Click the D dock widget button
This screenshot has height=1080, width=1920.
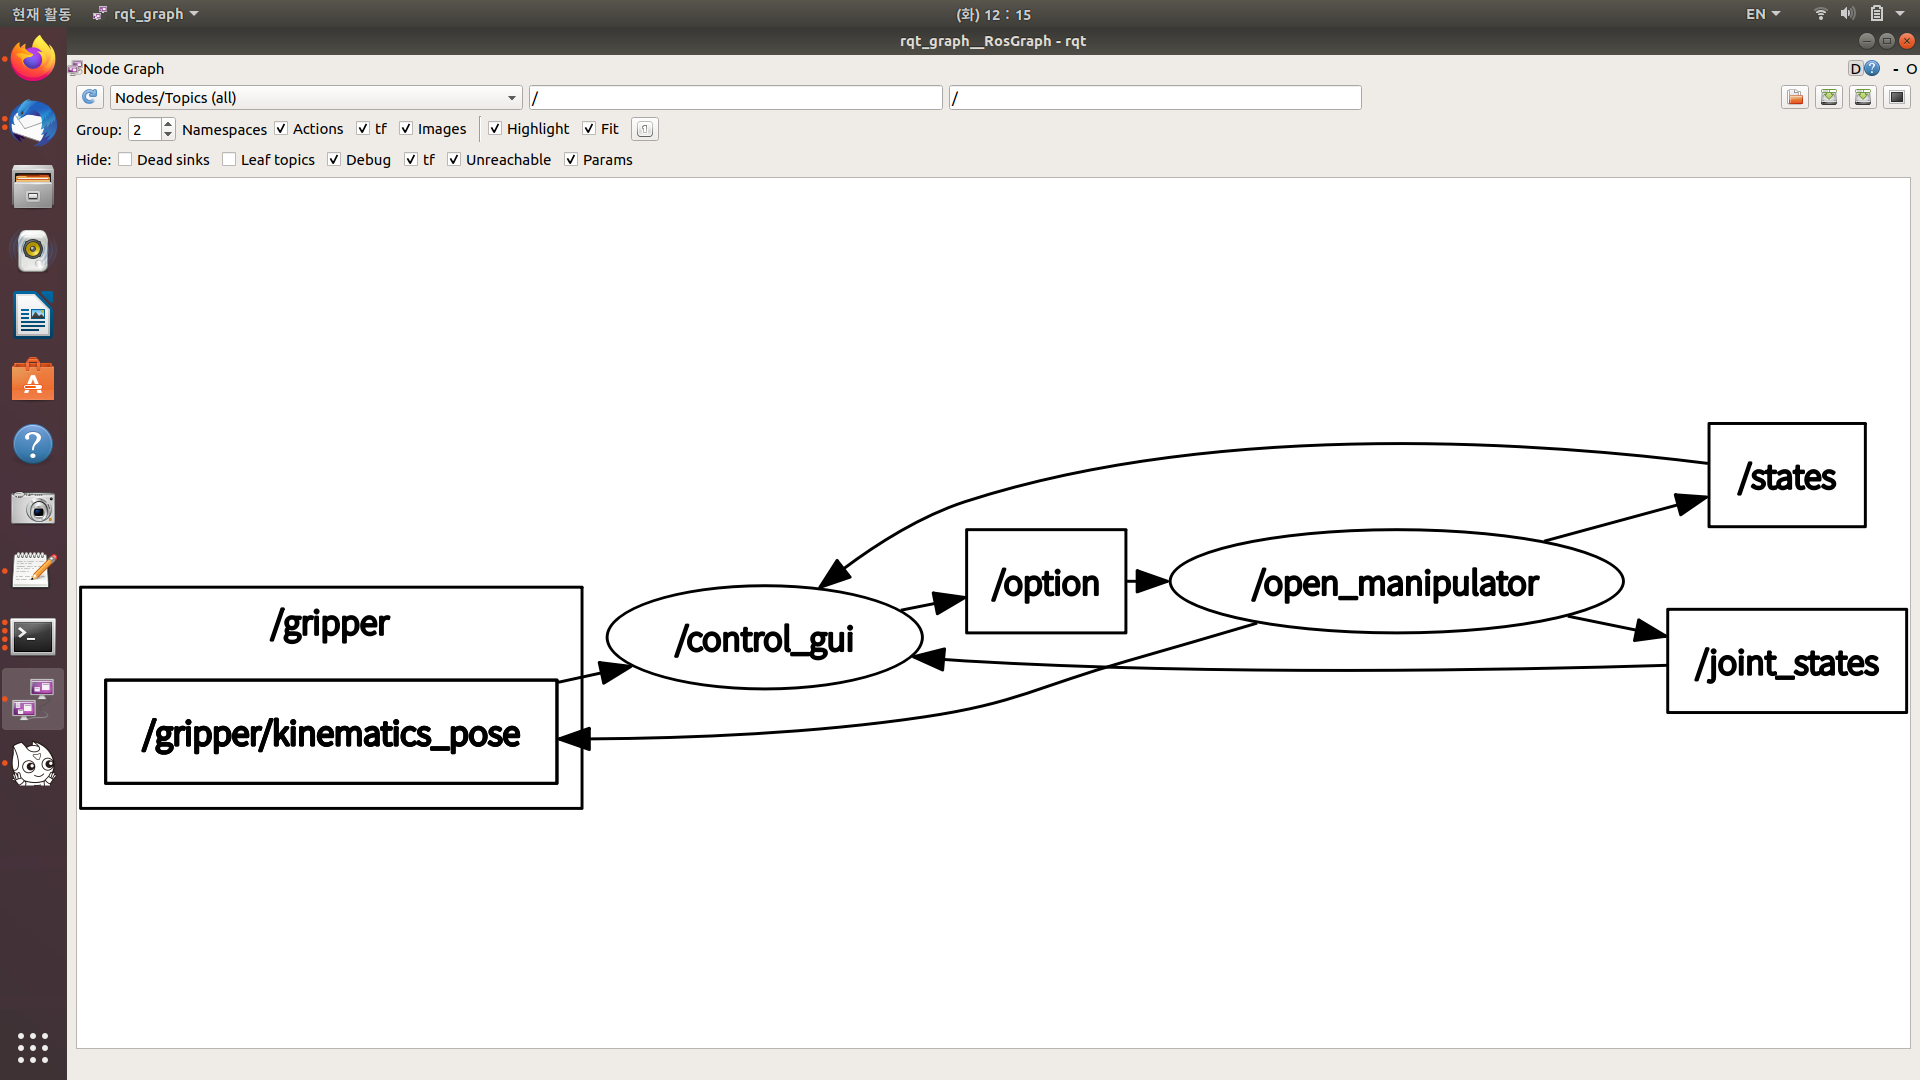(1855, 68)
